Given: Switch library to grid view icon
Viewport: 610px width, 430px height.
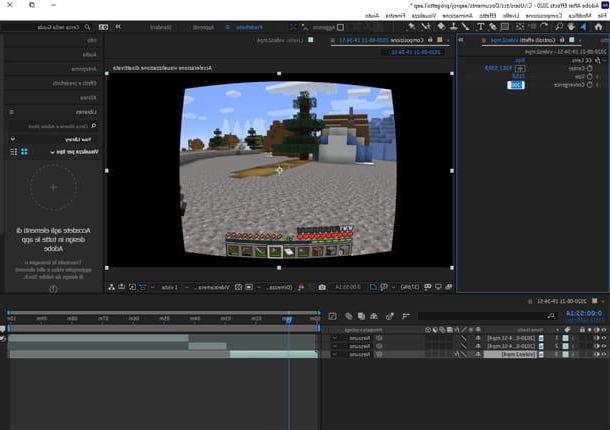Looking at the screenshot, I should [25, 151].
